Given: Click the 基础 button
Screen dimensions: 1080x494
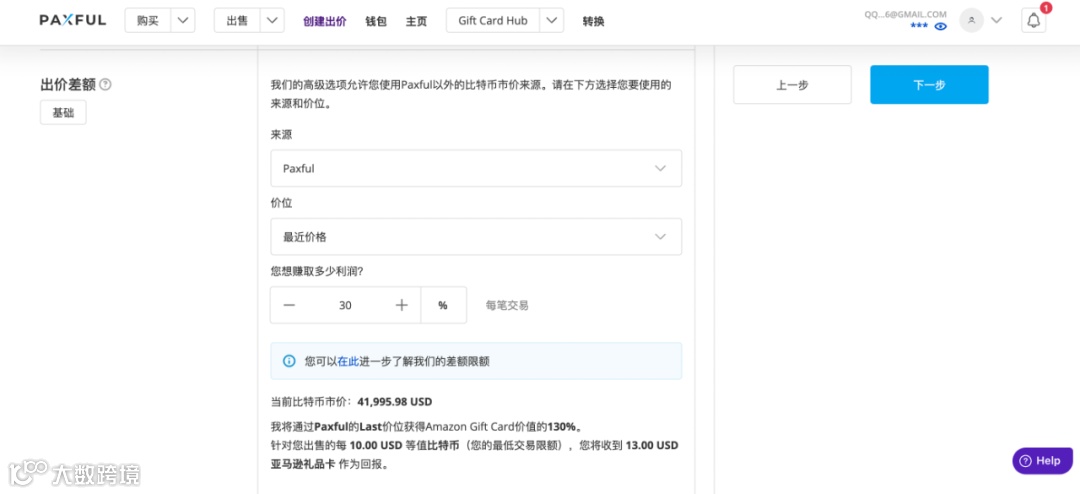Looking at the screenshot, I should tap(63, 113).
